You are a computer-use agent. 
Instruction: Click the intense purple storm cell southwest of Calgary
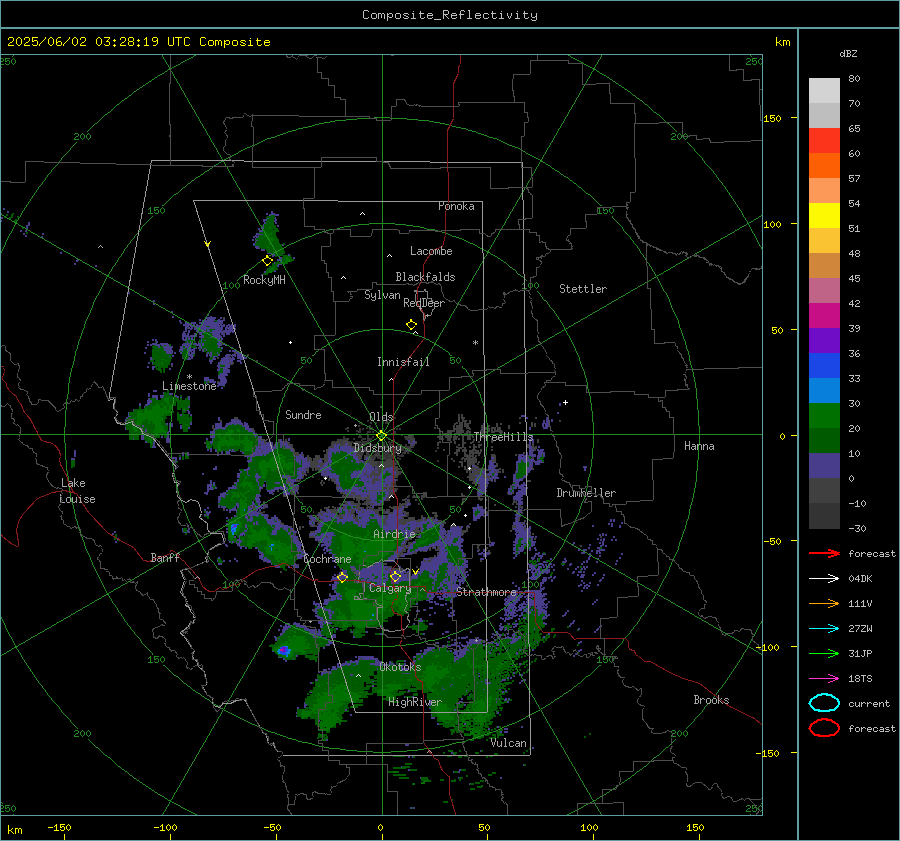[x=284, y=650]
